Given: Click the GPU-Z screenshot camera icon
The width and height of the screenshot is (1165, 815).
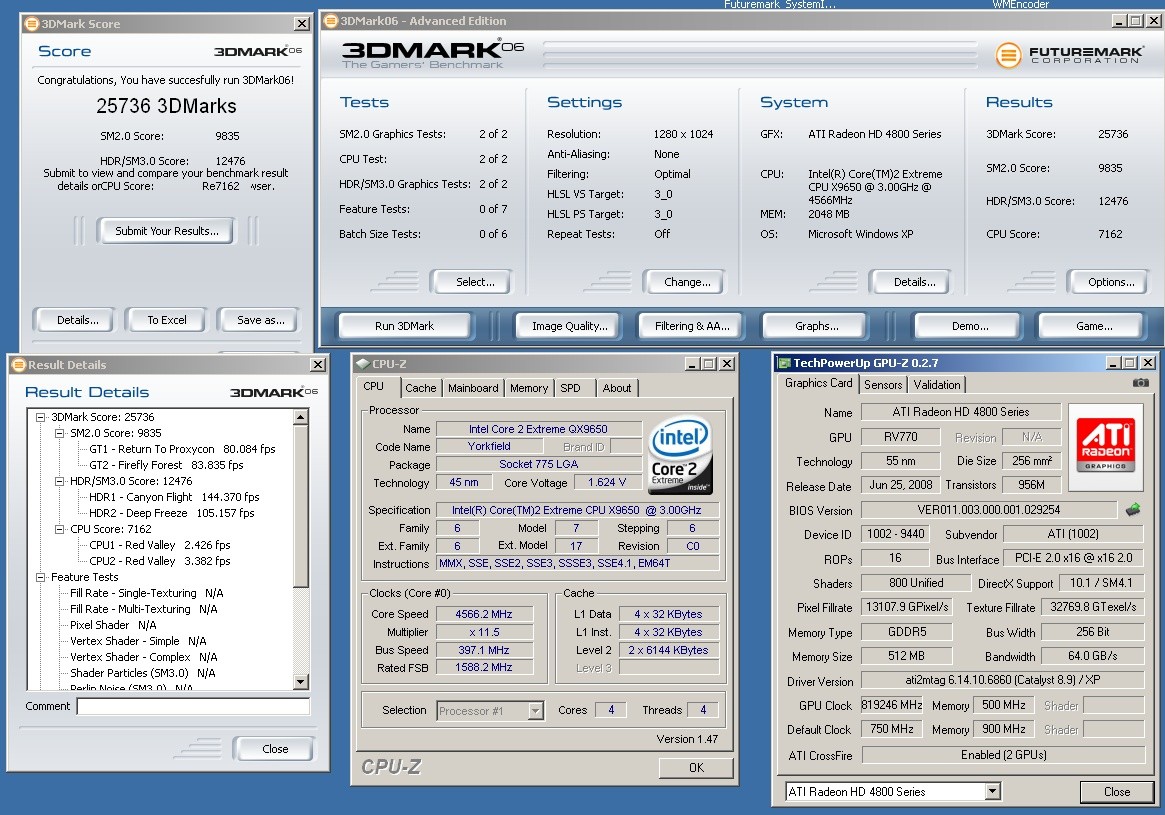Looking at the screenshot, I should coord(1140,383).
